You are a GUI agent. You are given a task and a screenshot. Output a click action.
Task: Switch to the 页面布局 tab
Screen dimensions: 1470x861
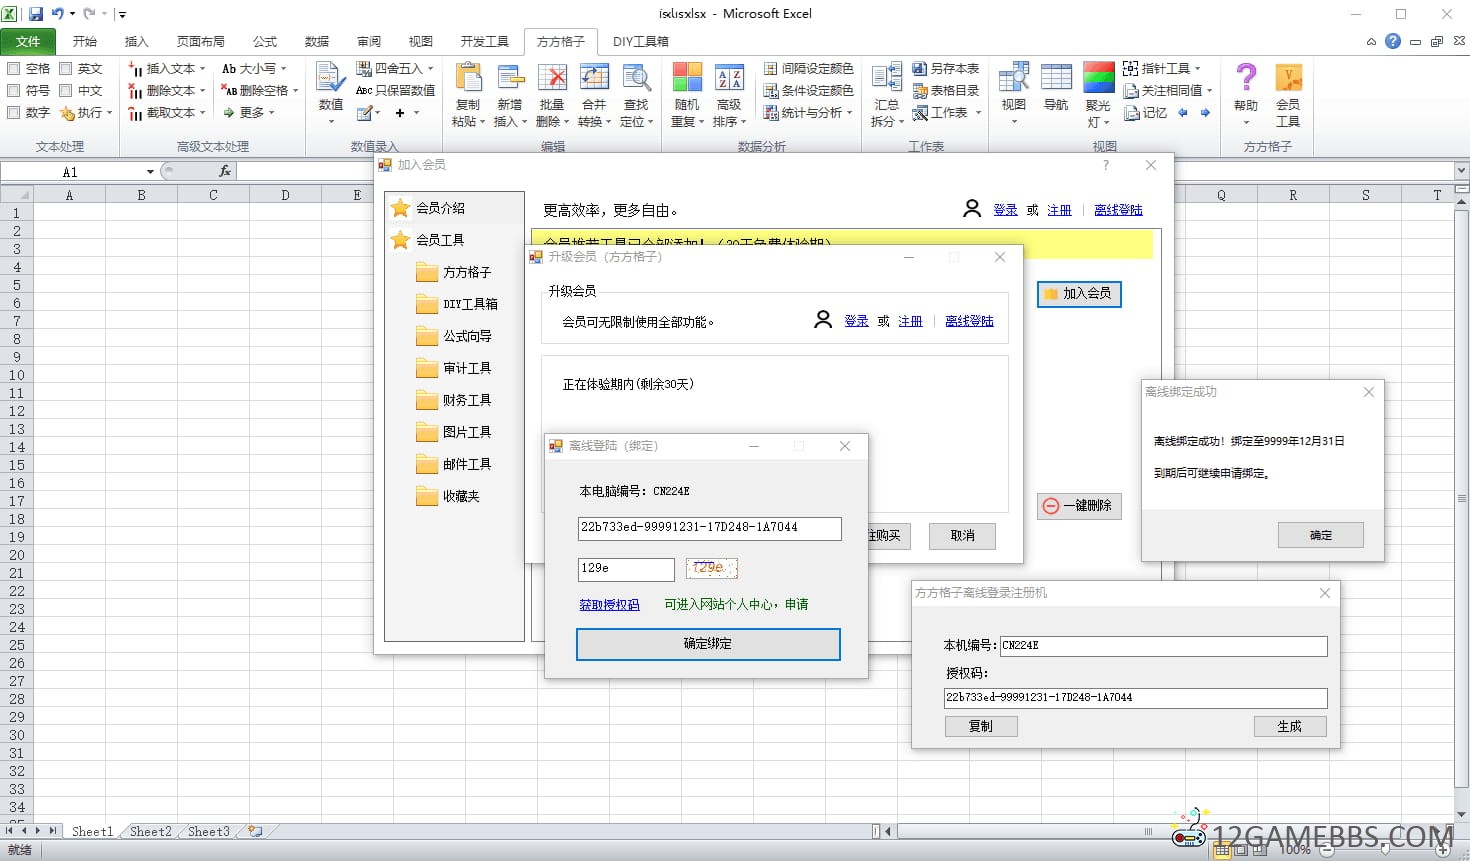click(x=200, y=41)
